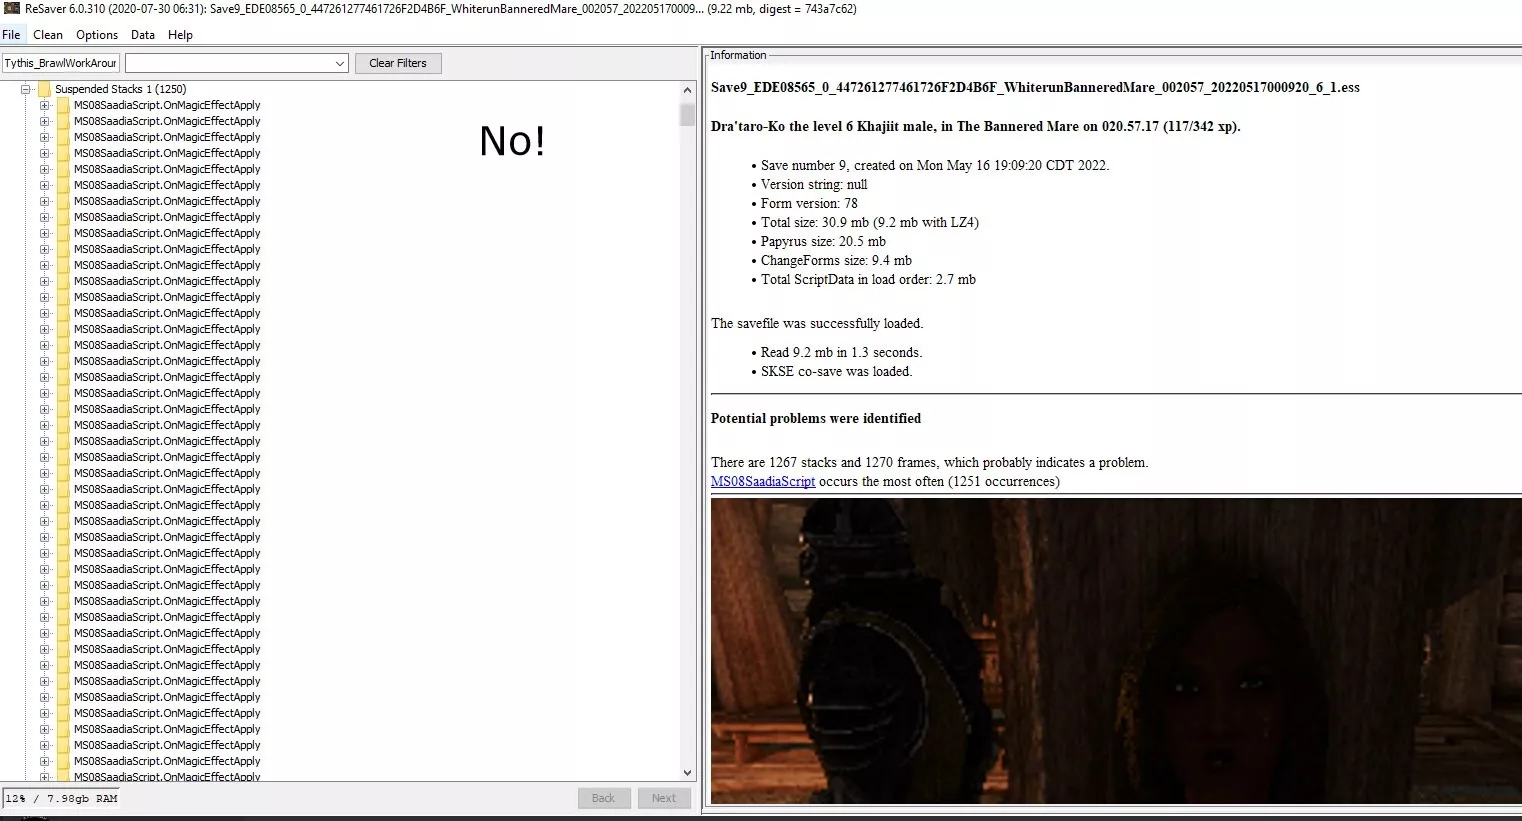Viewport: 1522px width, 821px height.
Task: Click the Clear Filters button
Action: tap(398, 63)
